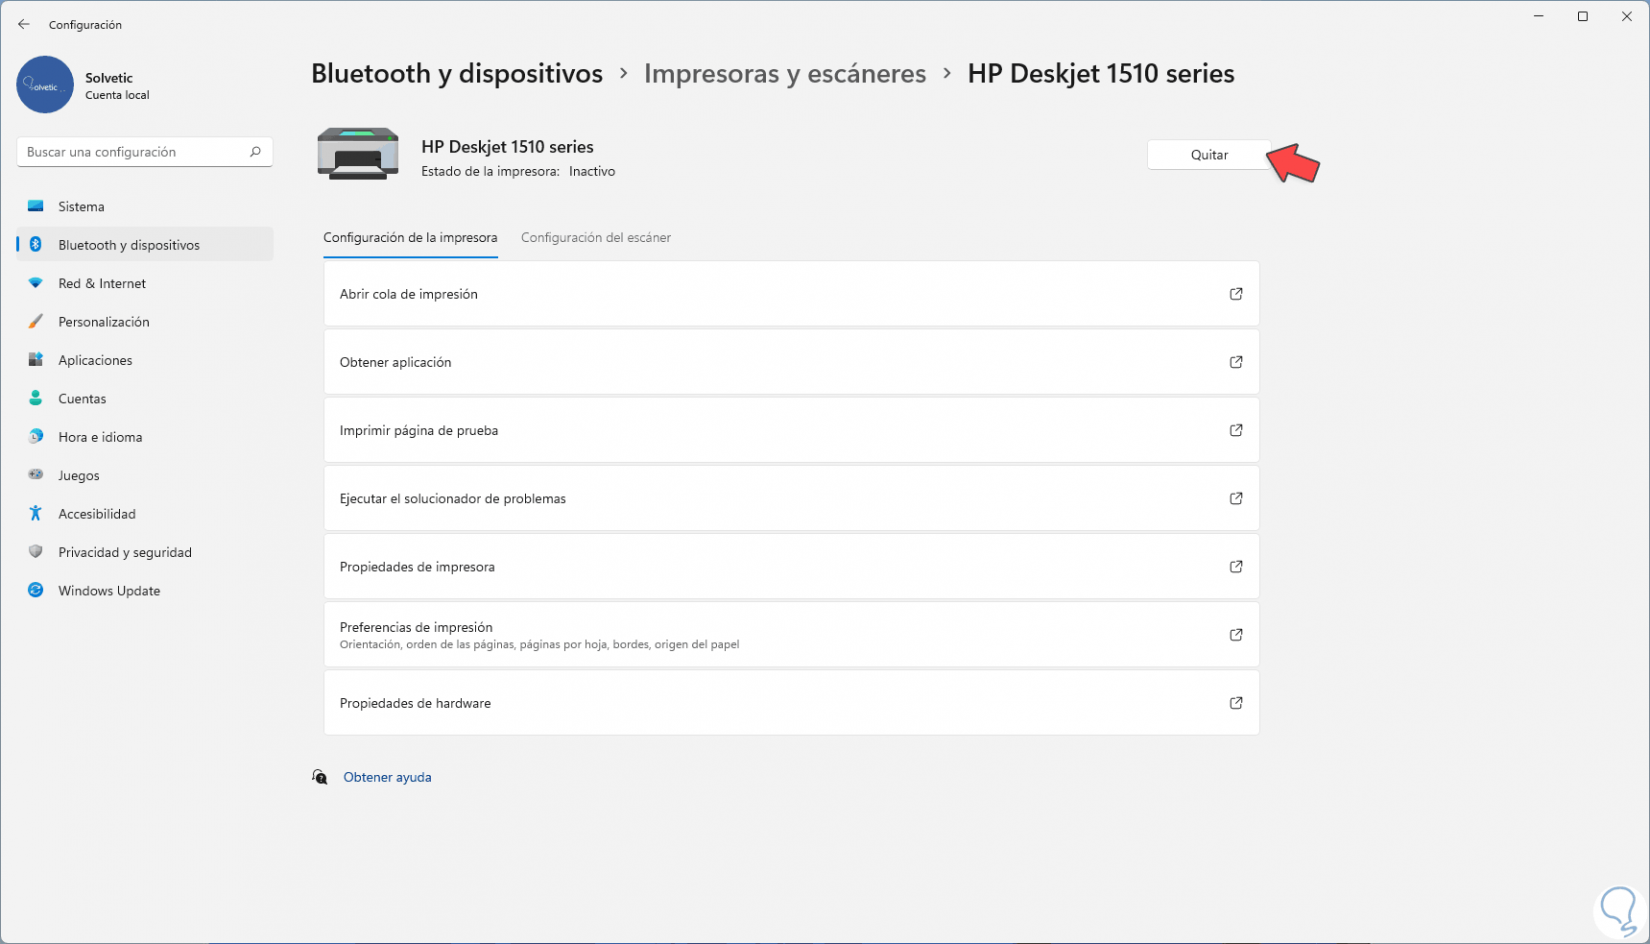Click the Windows Update sync icon

click(x=36, y=591)
